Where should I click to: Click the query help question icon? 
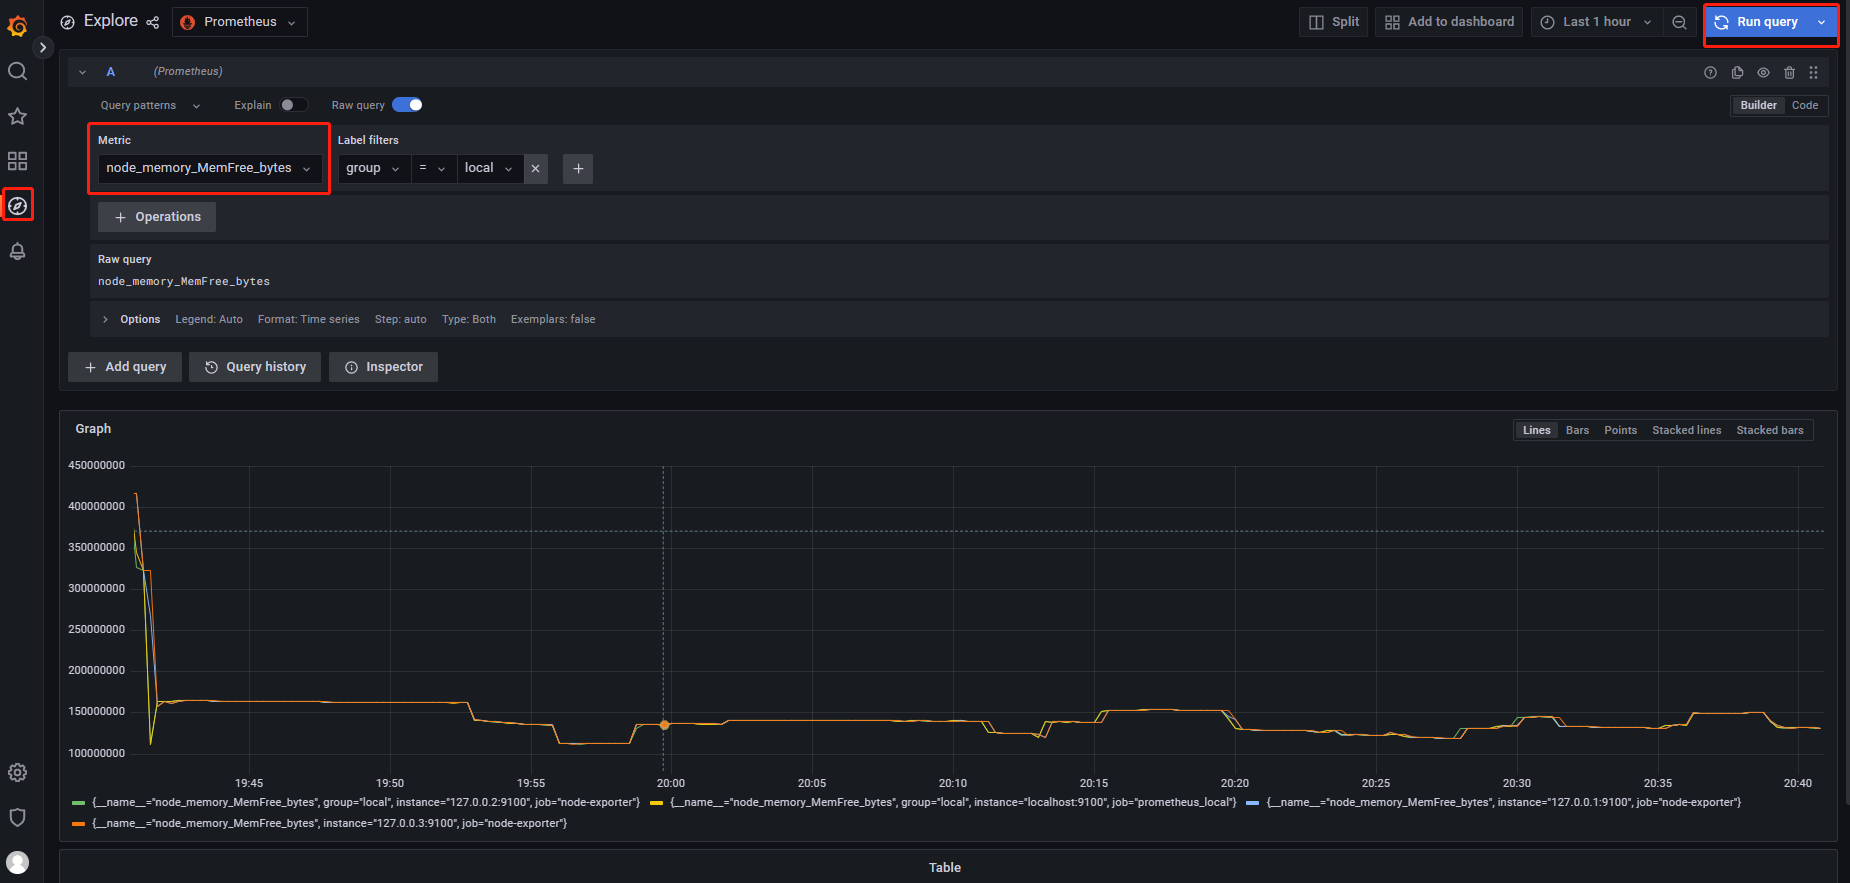[x=1710, y=72]
